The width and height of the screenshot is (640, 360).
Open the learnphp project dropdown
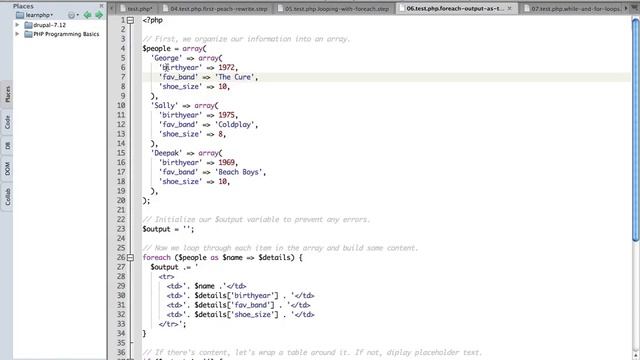point(35,15)
